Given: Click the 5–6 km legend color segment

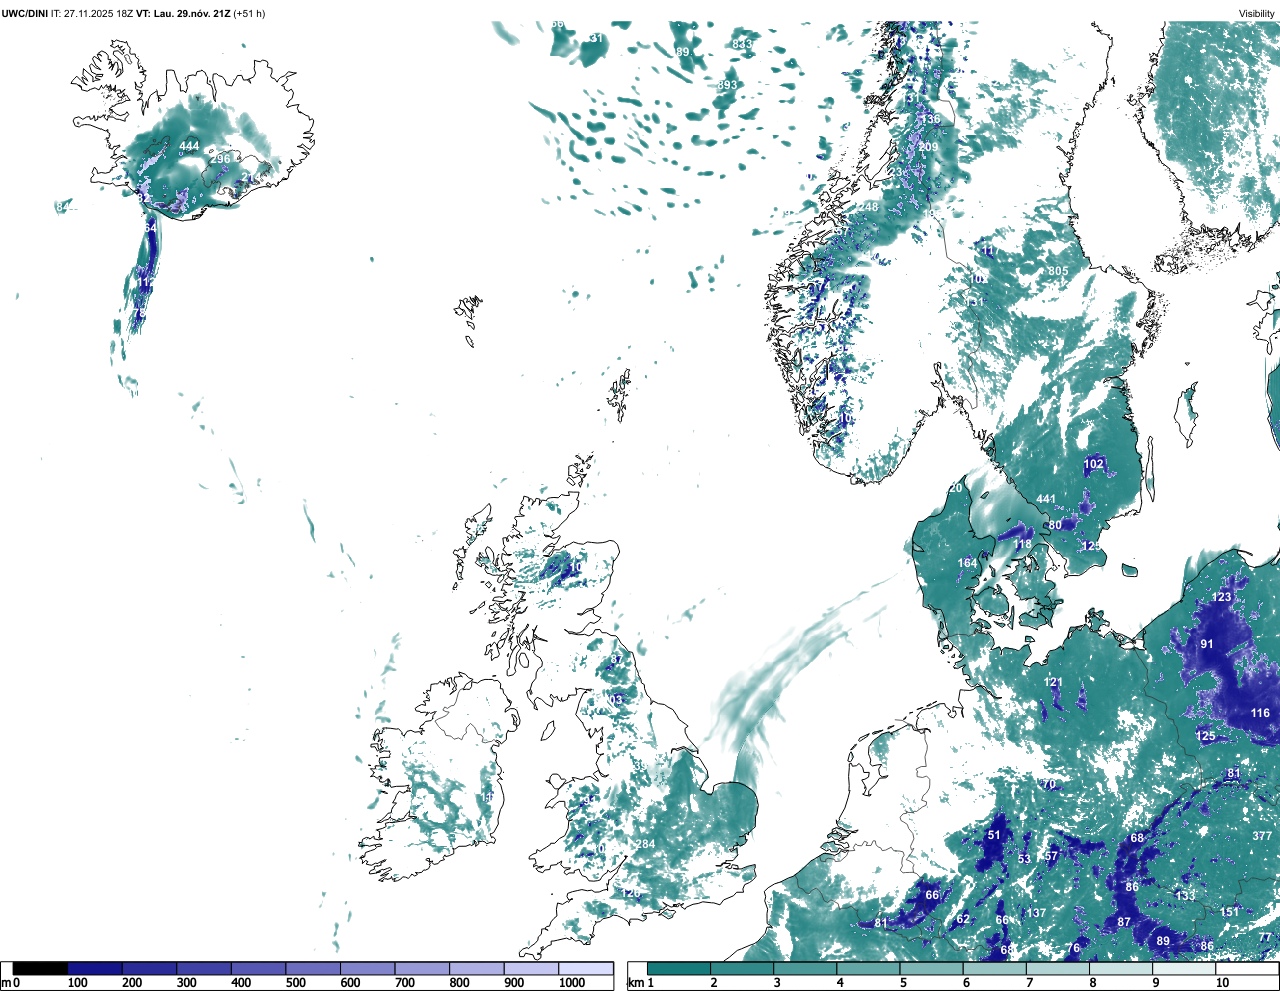Looking at the screenshot, I should [x=930, y=968].
